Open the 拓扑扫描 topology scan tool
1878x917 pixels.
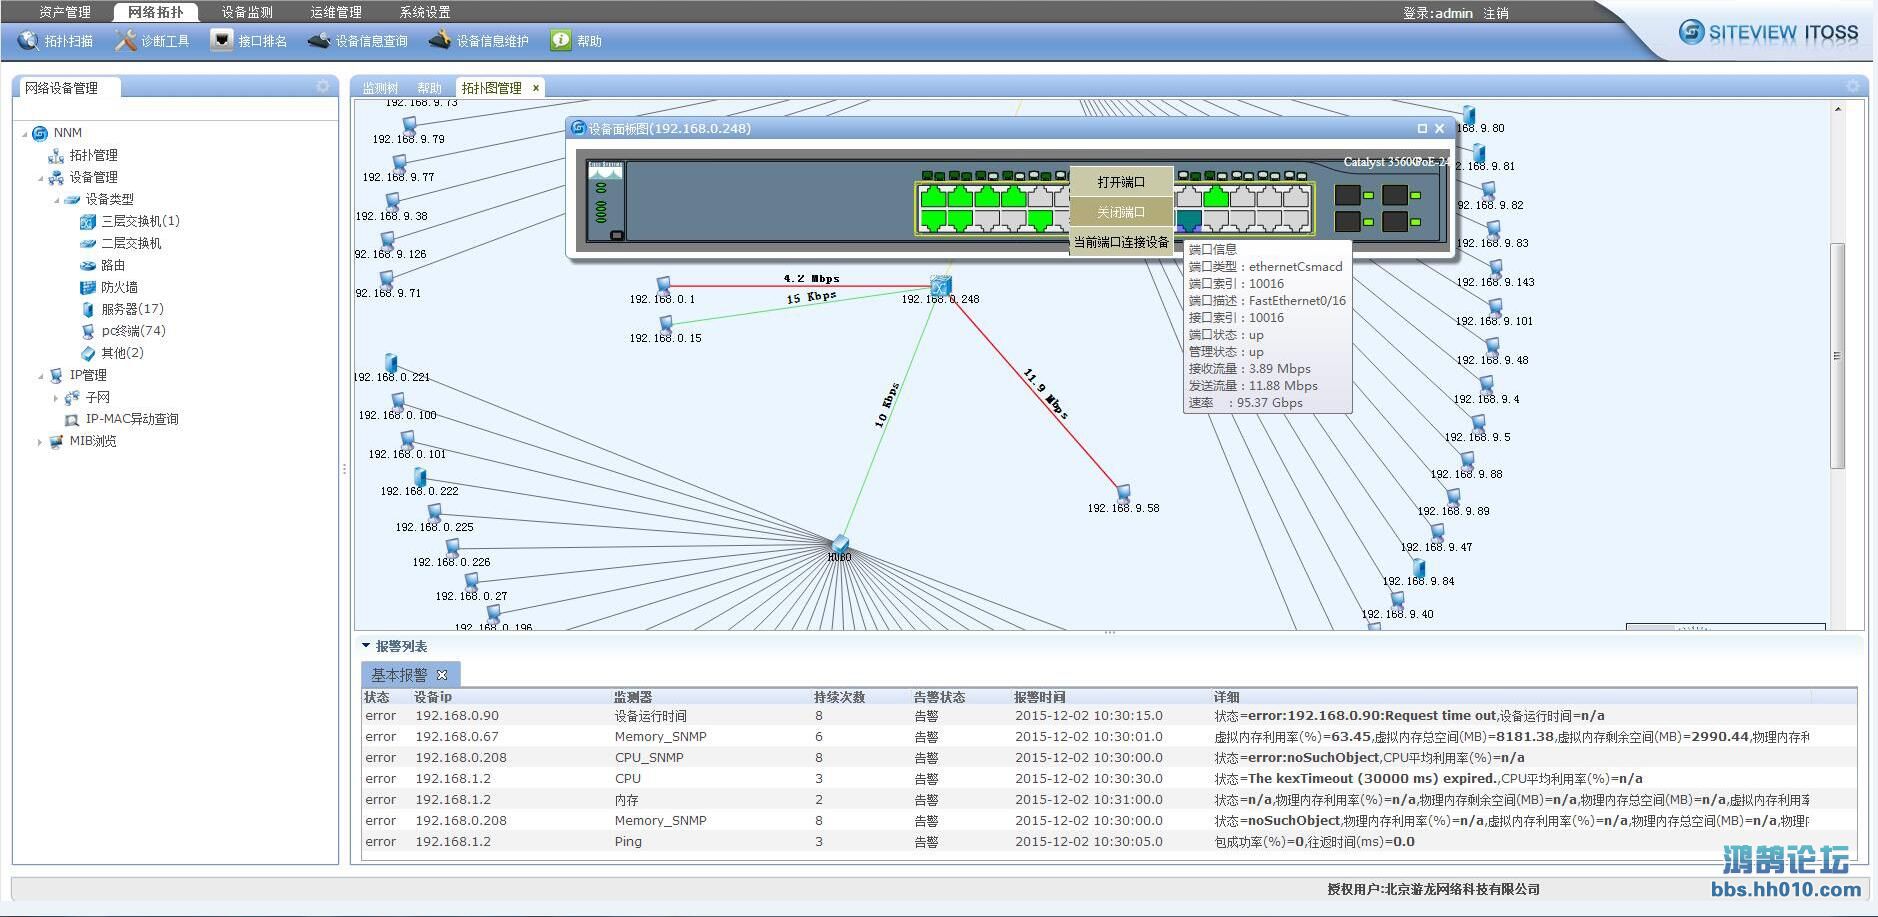point(56,41)
